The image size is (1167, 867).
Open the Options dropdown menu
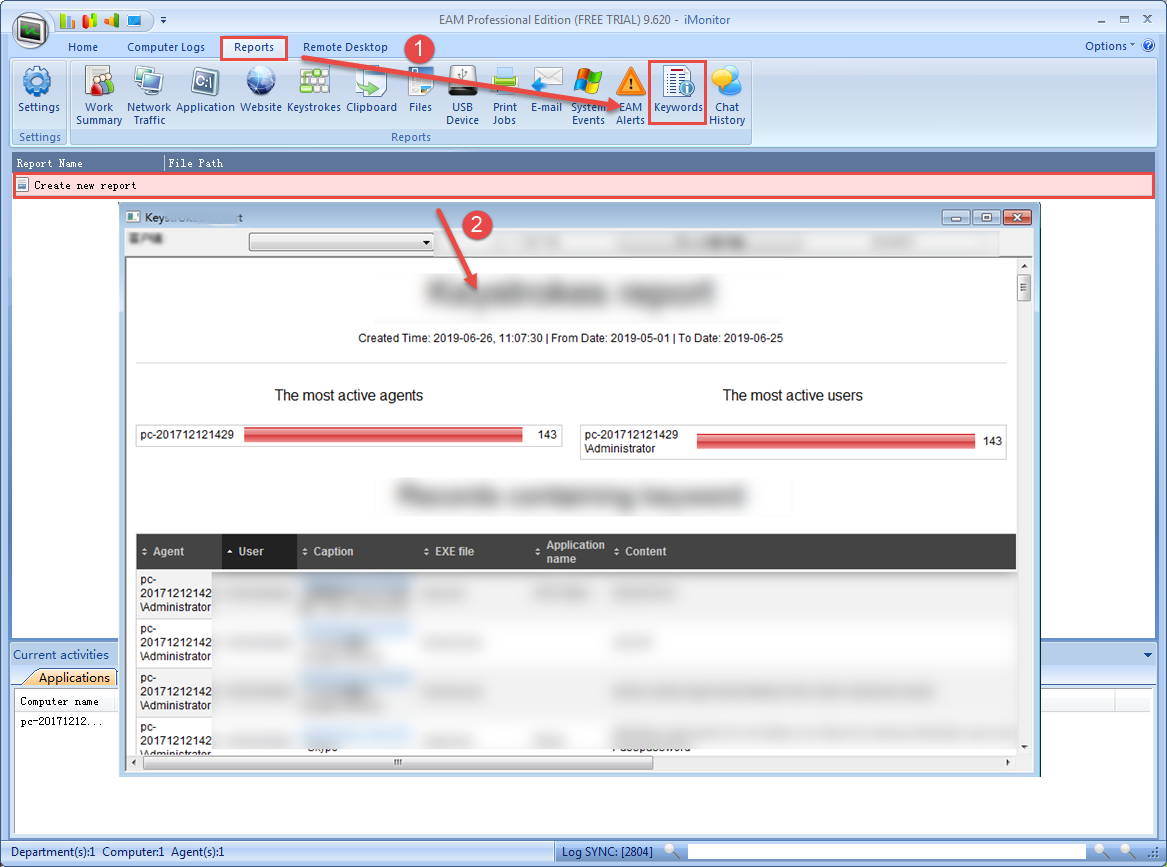click(x=1110, y=46)
